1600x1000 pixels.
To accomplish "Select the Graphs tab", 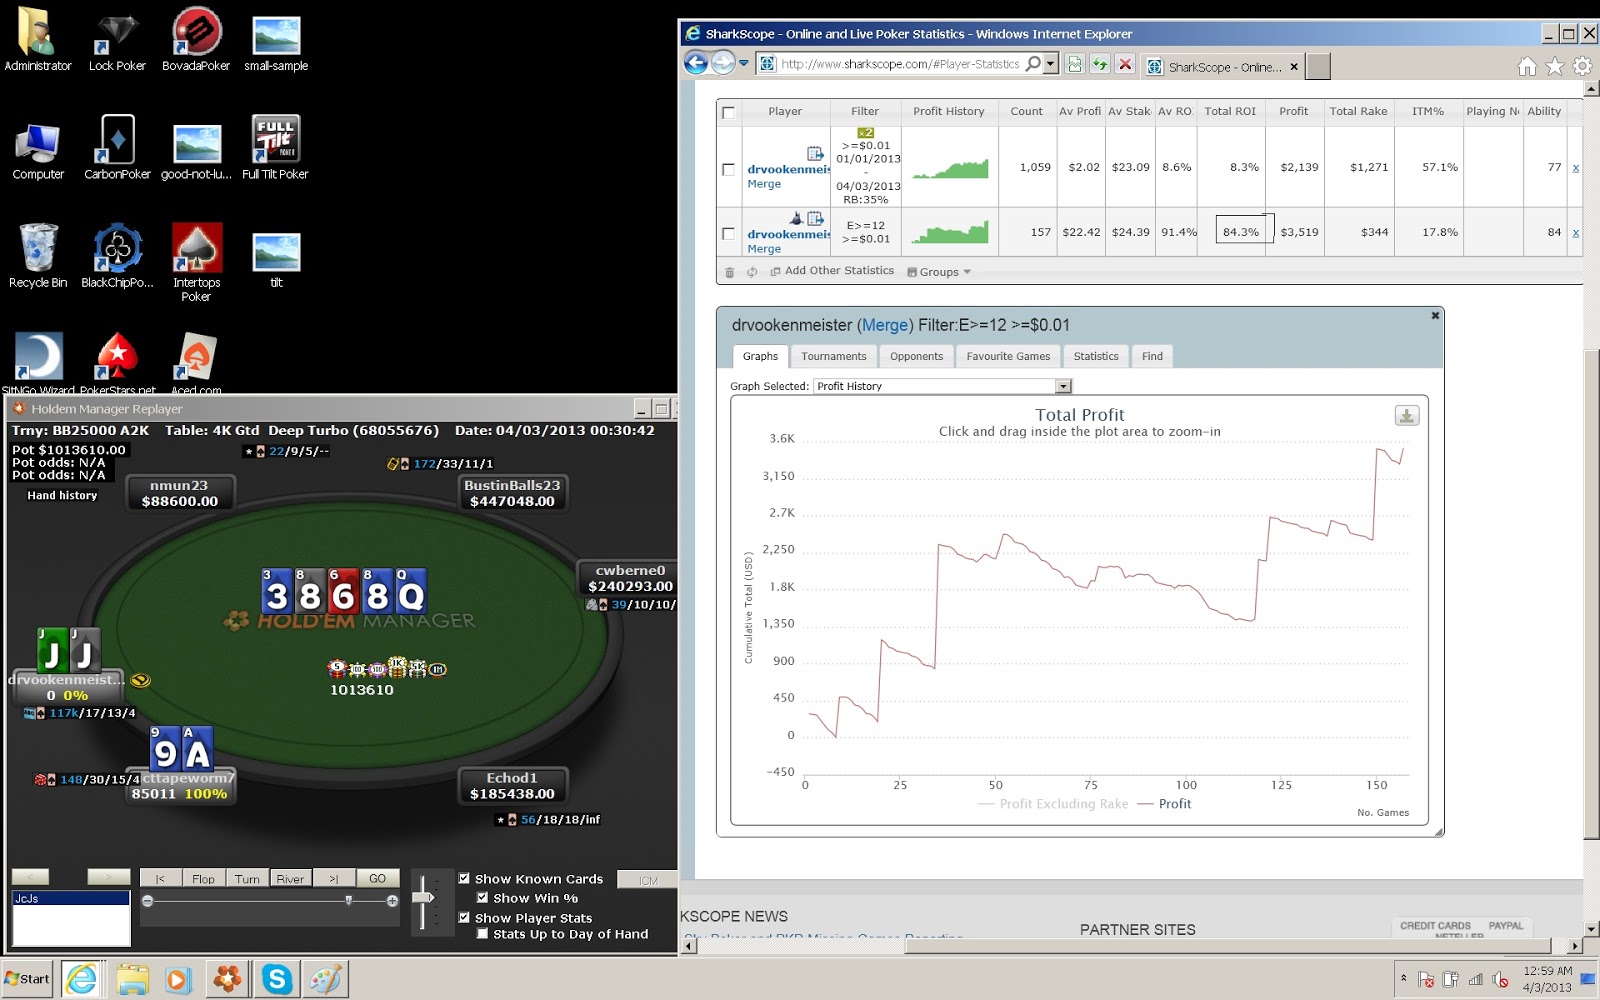I will pos(760,356).
